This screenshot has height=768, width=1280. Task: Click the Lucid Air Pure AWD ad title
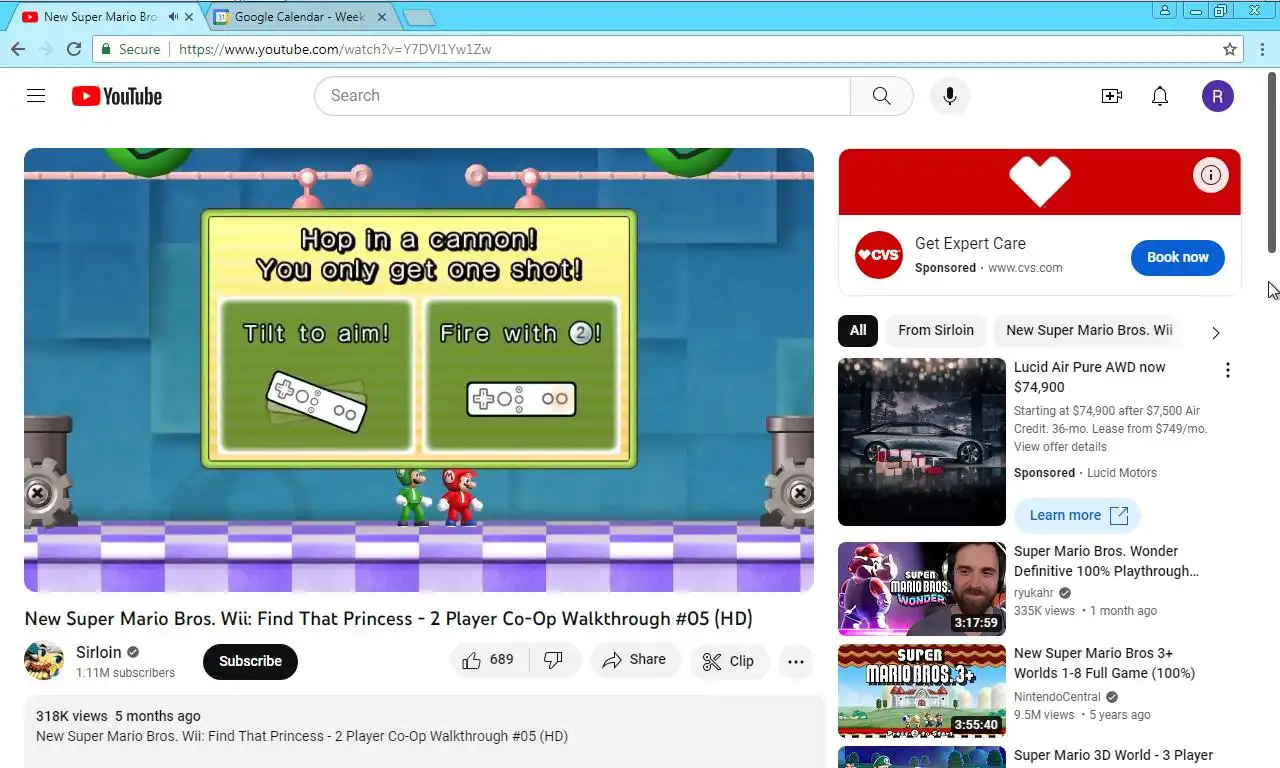tap(1090, 377)
